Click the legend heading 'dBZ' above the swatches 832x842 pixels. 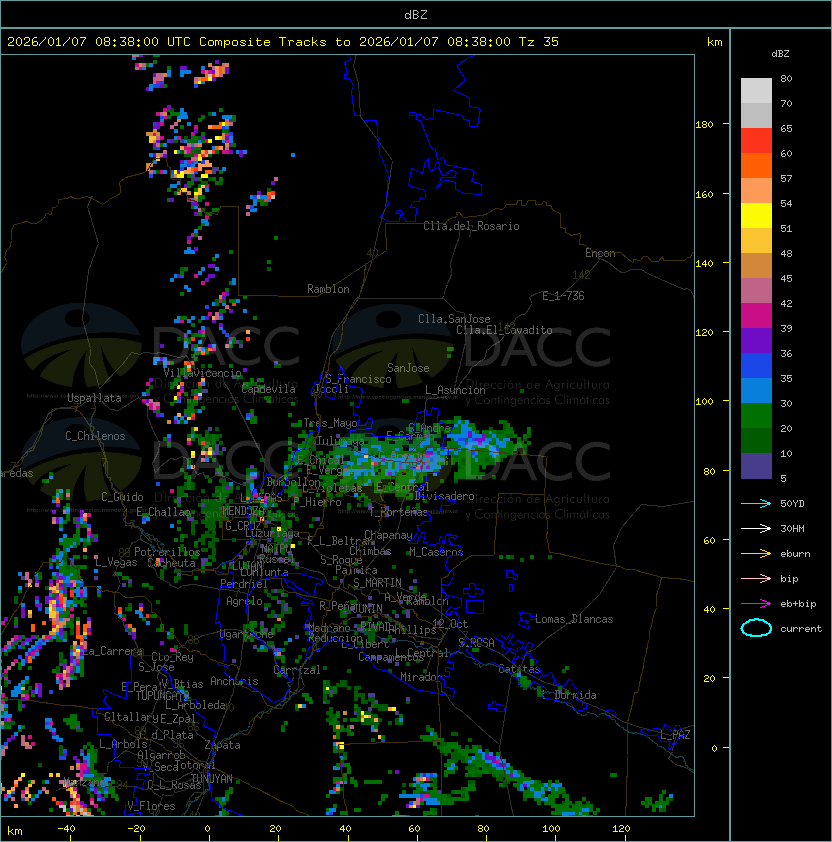[780, 54]
